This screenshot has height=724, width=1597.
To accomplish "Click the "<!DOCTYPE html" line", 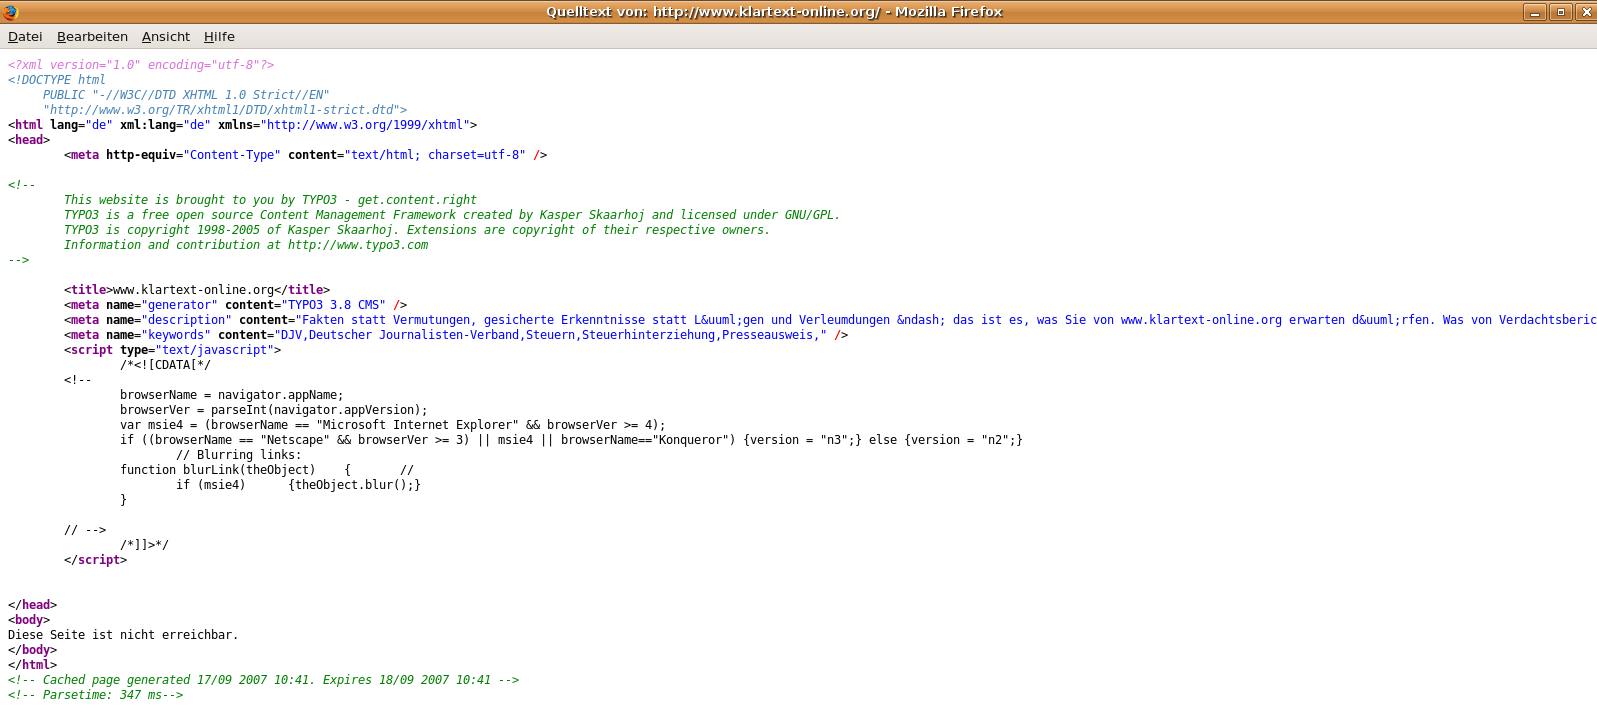I will pos(57,80).
